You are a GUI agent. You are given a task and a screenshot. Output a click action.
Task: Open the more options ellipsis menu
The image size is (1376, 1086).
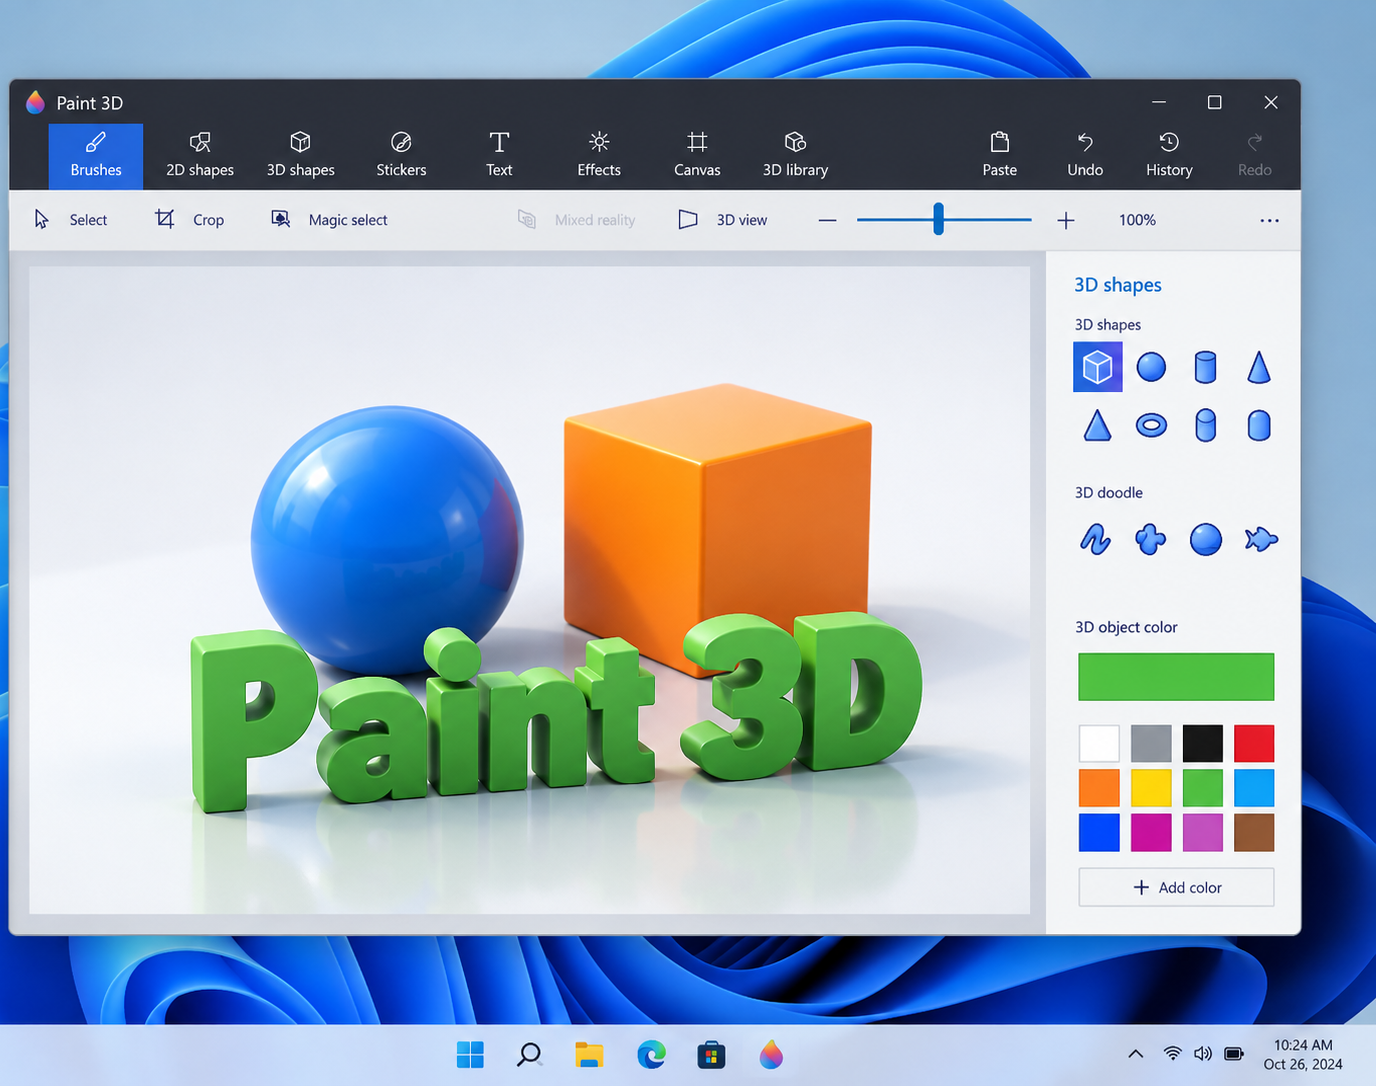point(1269,220)
